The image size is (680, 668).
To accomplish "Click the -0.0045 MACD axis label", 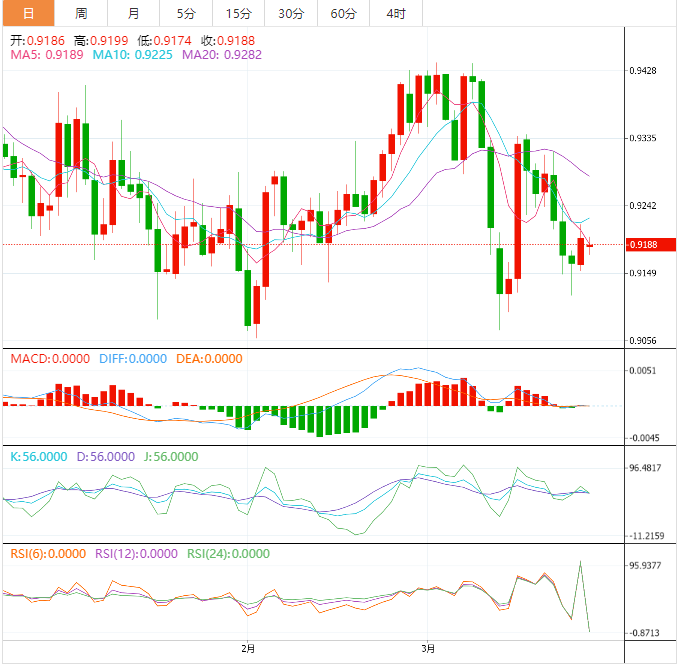I will pyautogui.click(x=644, y=438).
